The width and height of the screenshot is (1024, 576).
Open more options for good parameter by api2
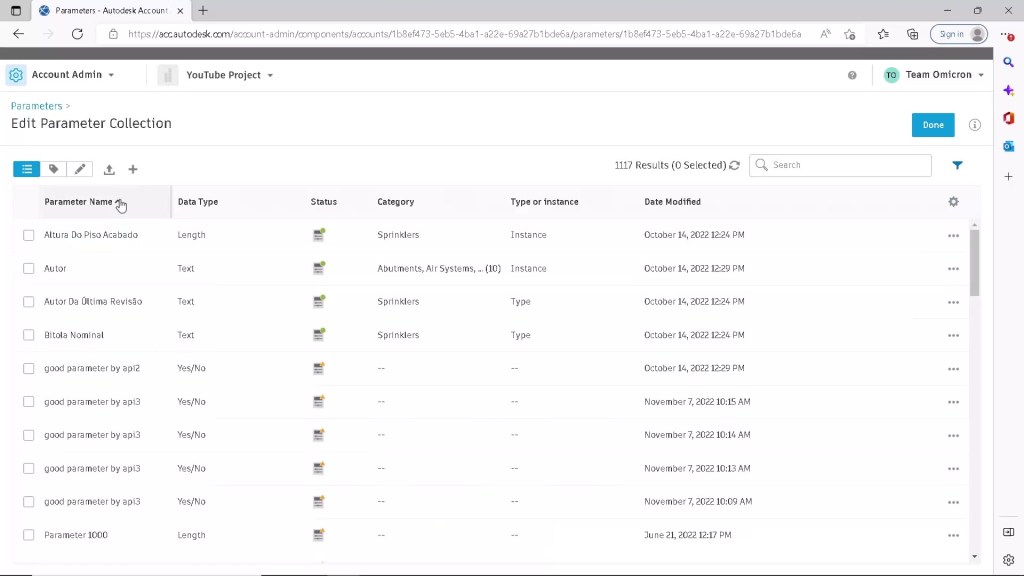(953, 369)
